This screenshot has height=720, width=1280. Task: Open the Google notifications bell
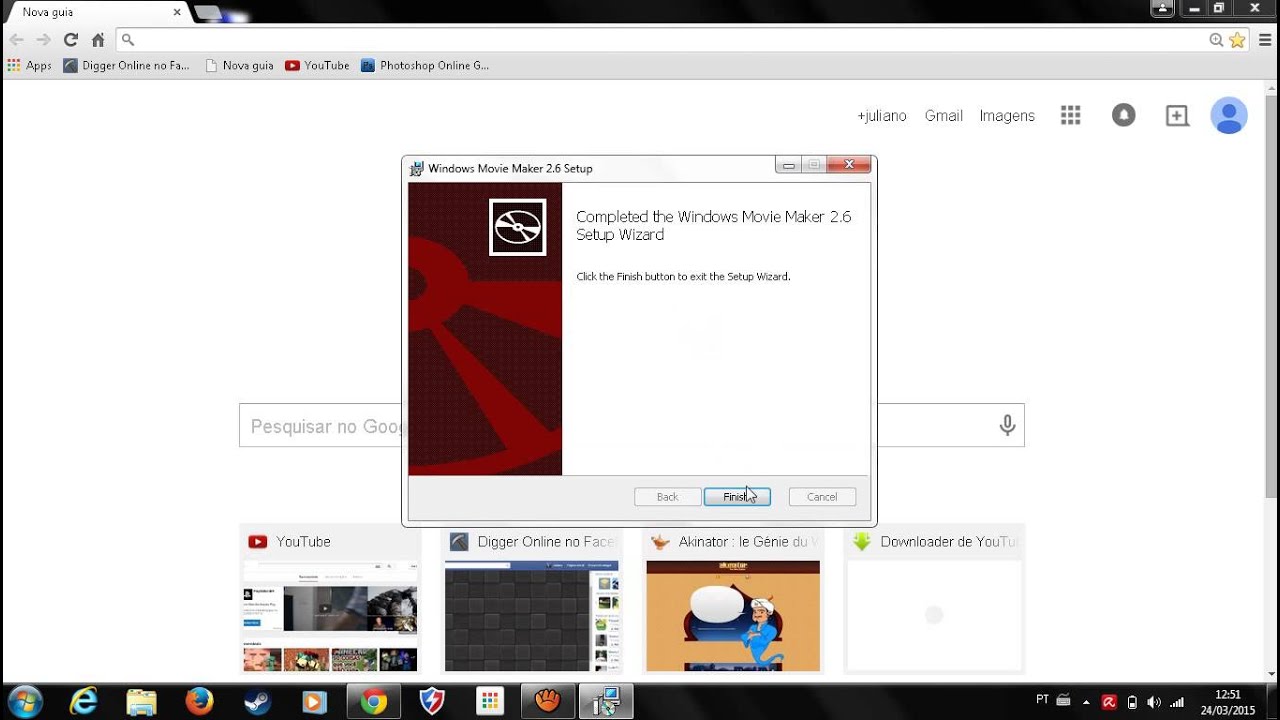[x=1124, y=115]
